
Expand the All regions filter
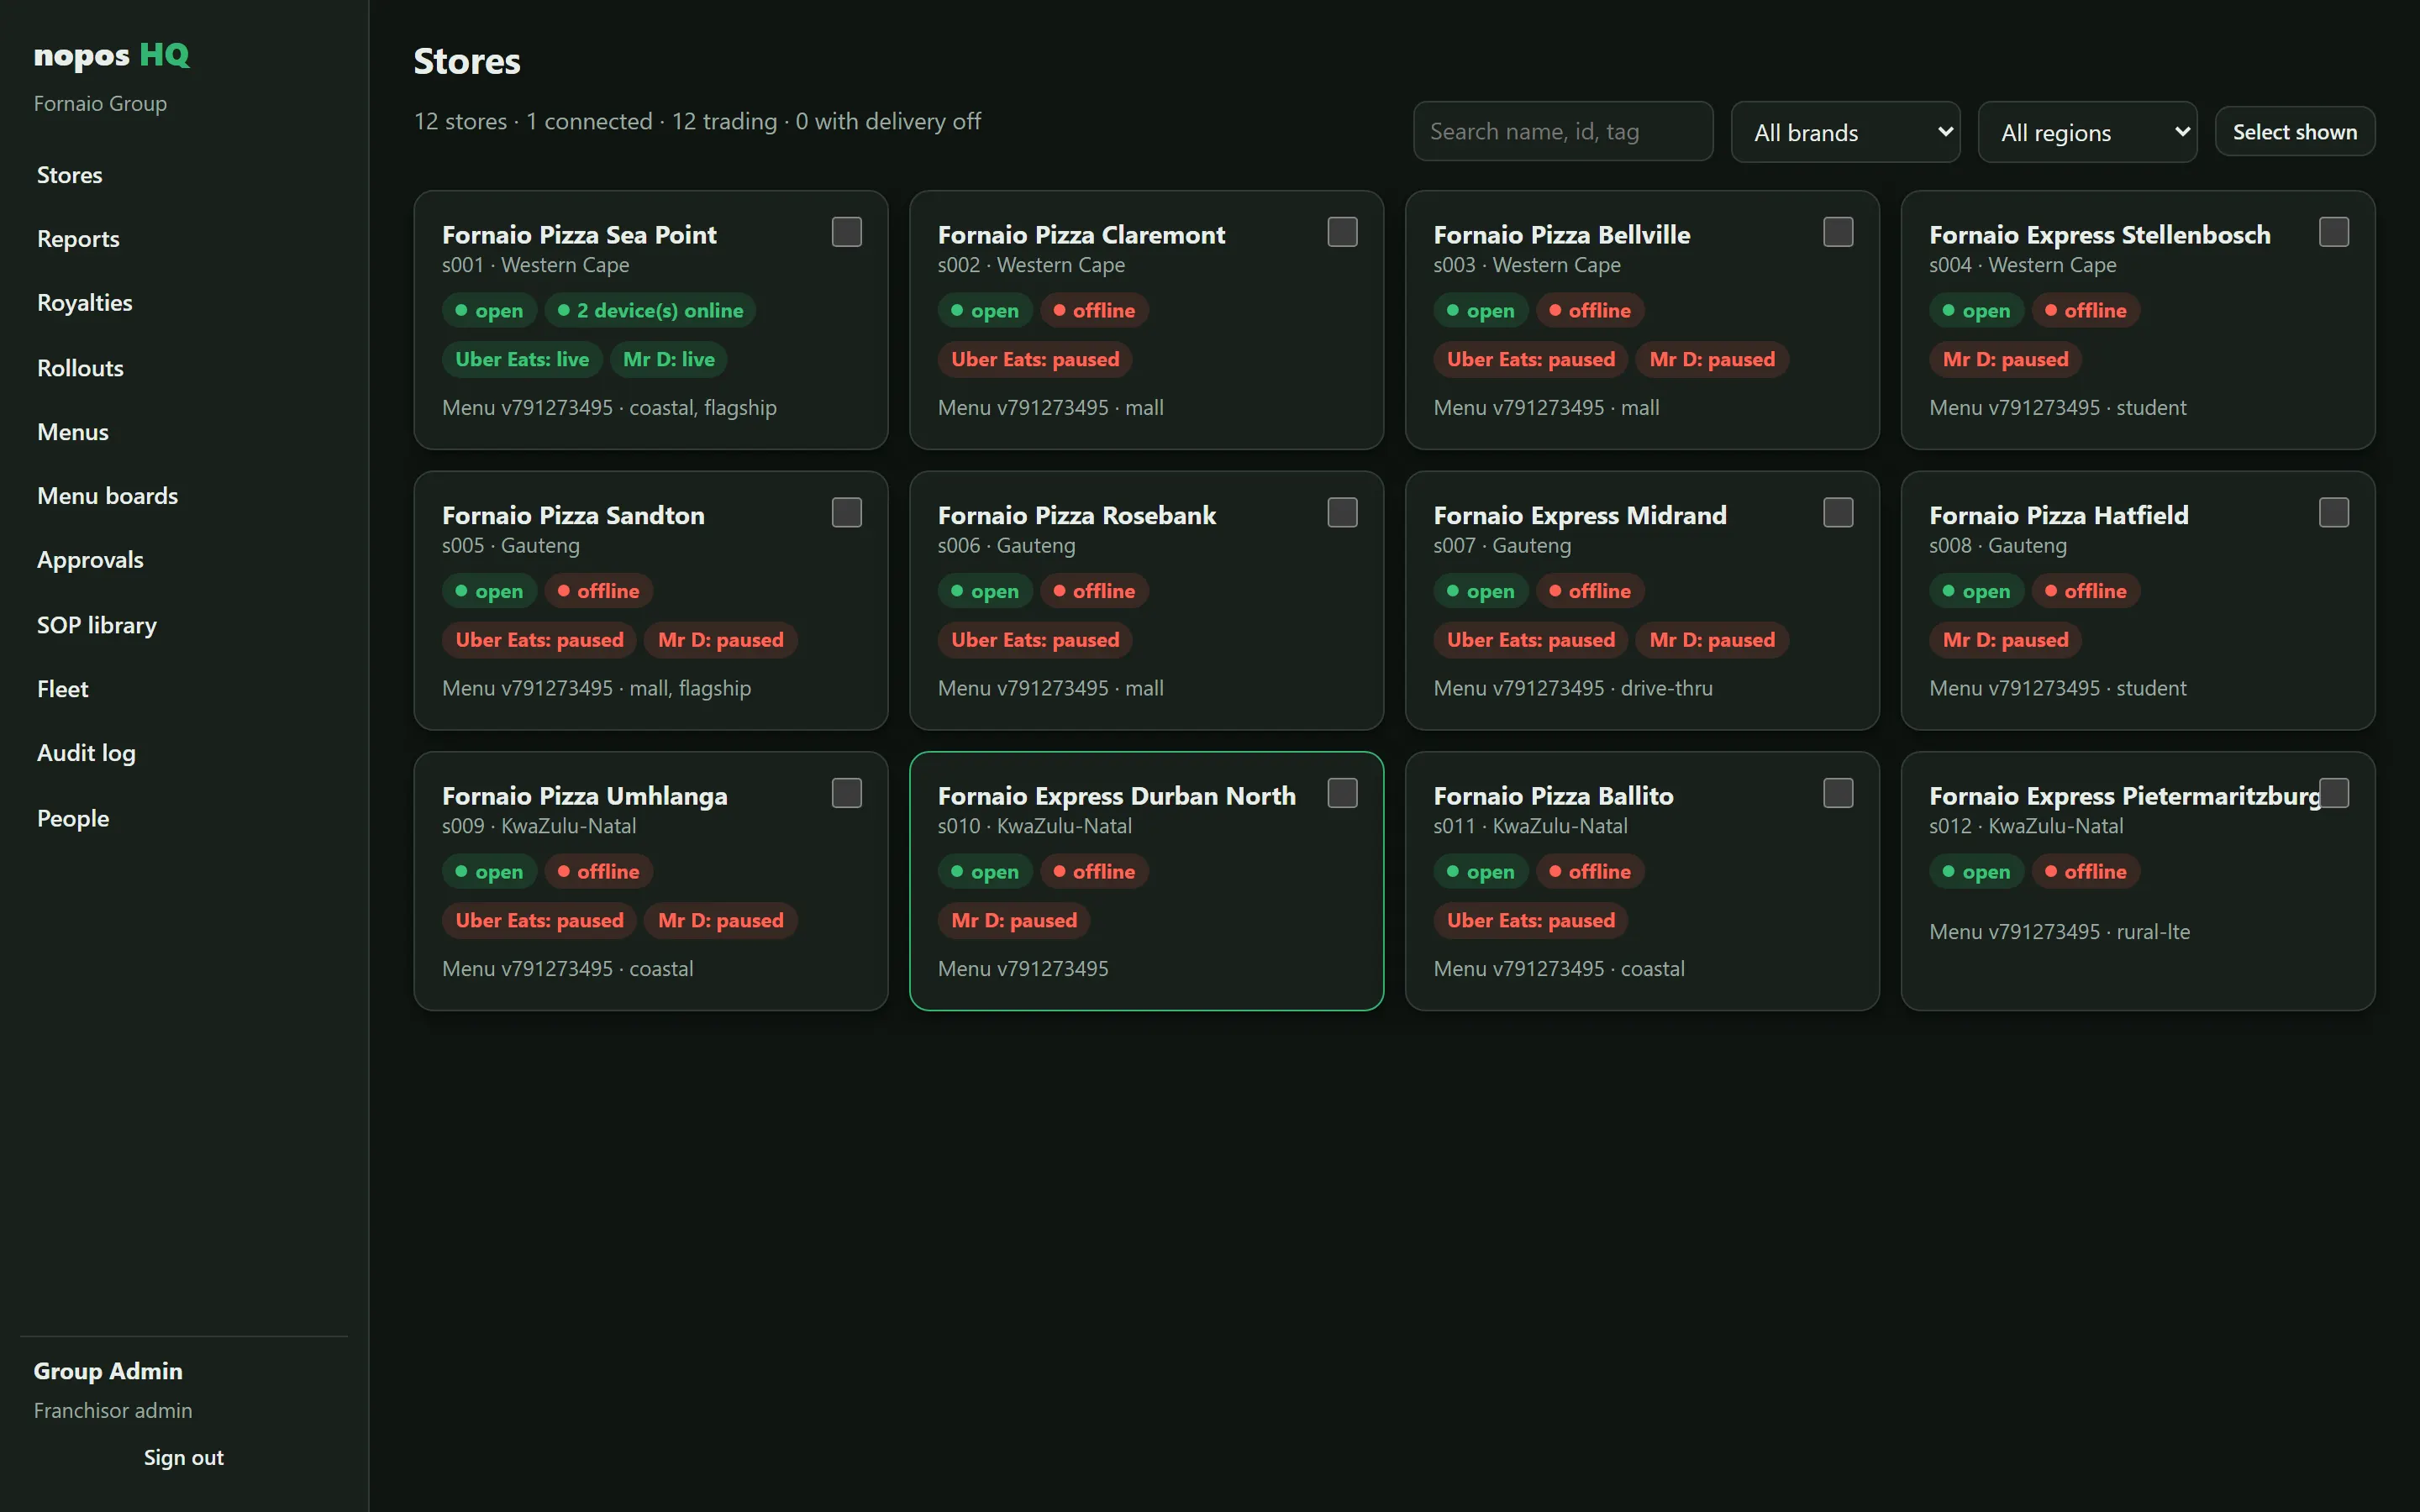coord(2087,132)
